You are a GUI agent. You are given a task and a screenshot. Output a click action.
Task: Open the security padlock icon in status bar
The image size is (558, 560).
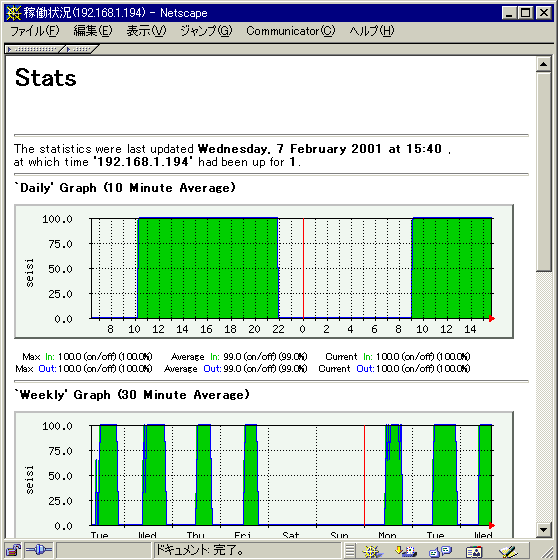(x=14, y=550)
